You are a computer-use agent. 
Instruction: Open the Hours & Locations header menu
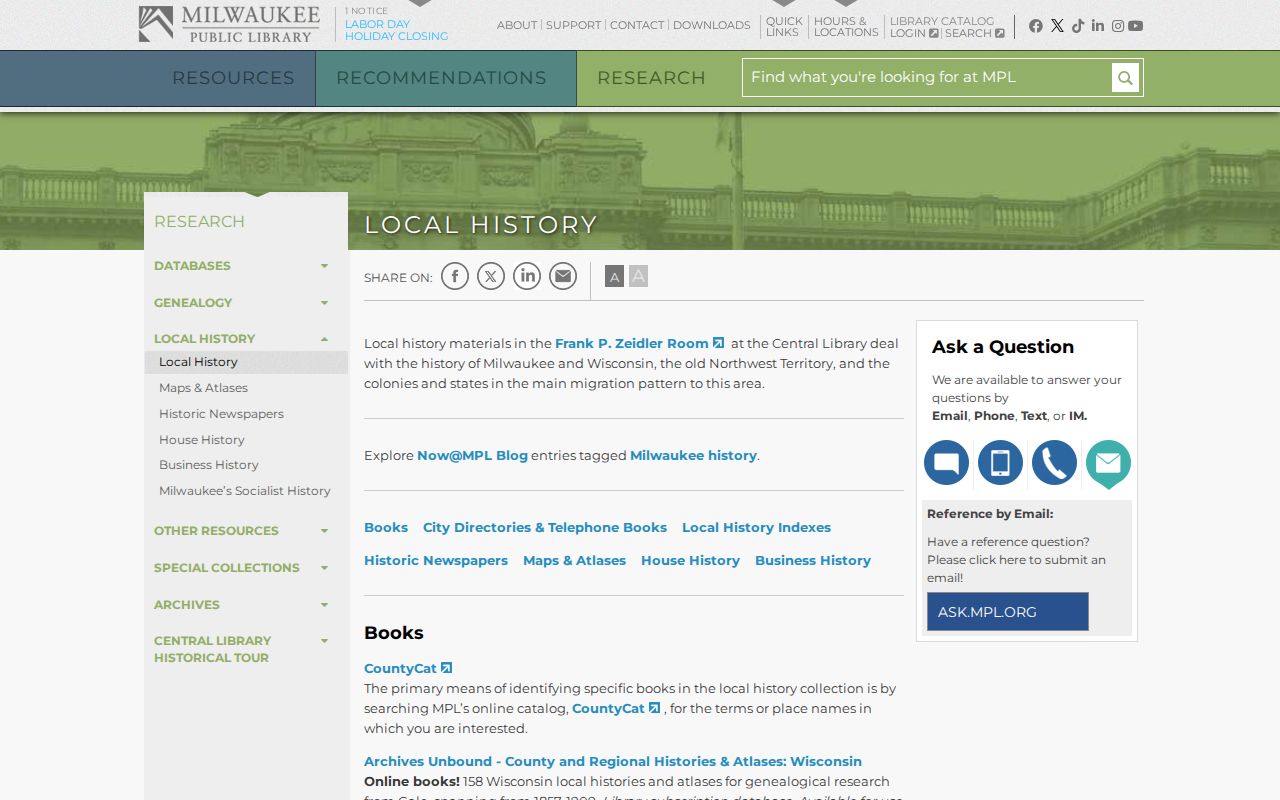click(846, 26)
